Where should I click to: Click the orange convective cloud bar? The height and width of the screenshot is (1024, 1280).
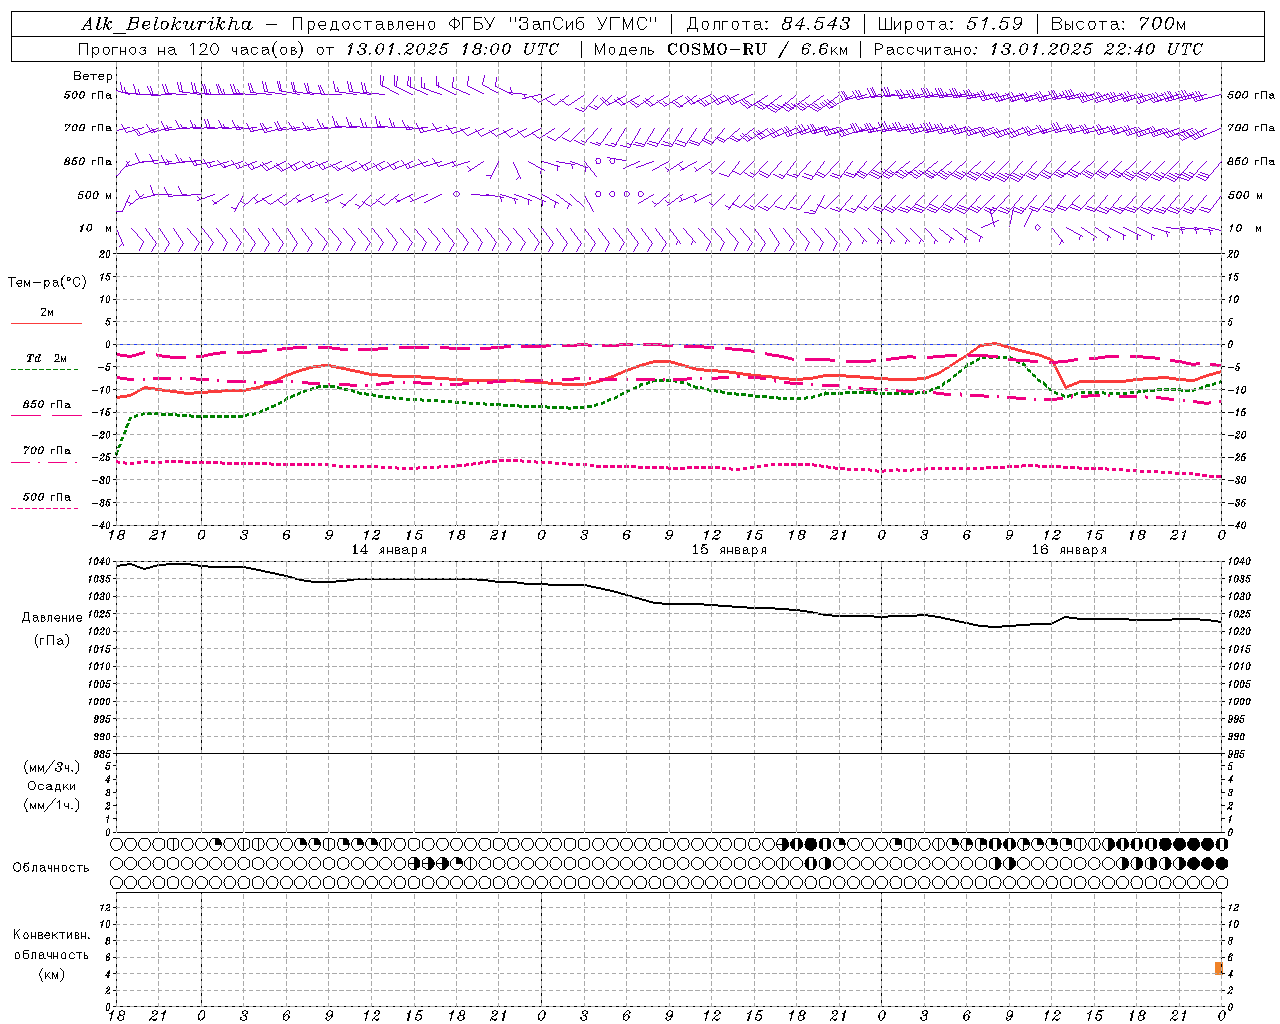tap(1219, 968)
